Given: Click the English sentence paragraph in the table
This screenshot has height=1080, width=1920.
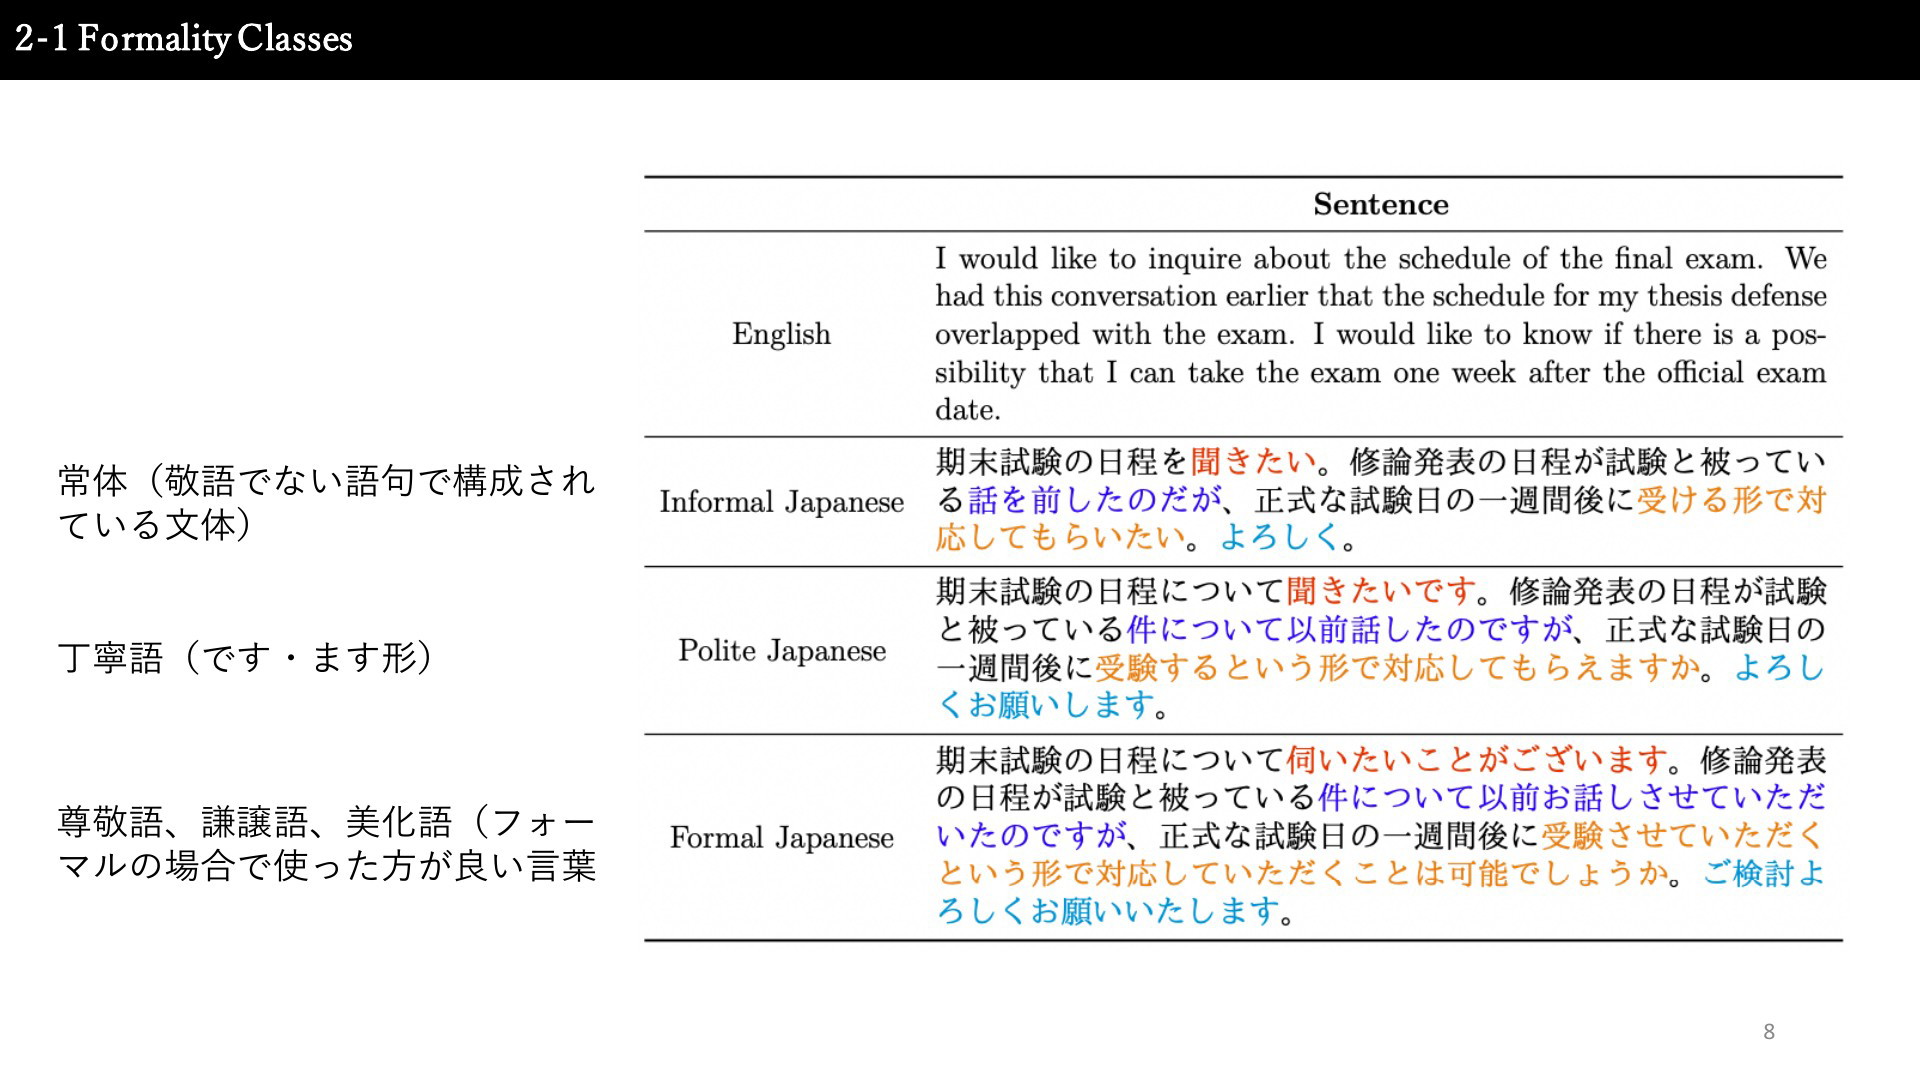Looking at the screenshot, I should point(1380,334).
